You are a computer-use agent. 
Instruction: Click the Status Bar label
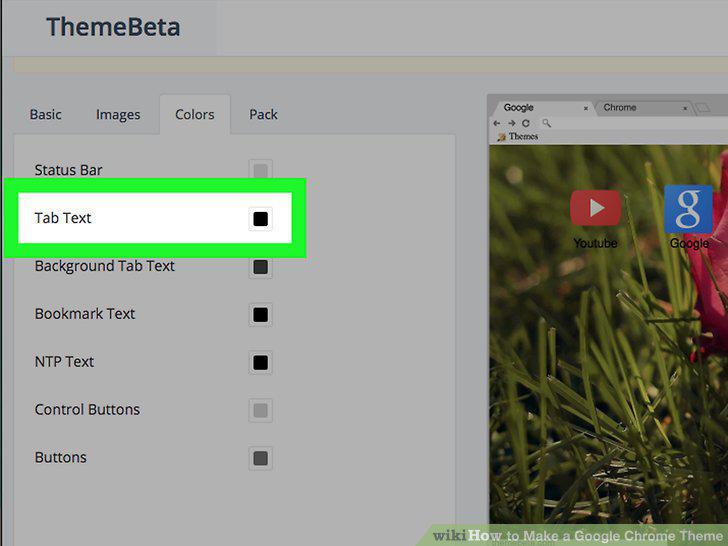[x=68, y=170]
